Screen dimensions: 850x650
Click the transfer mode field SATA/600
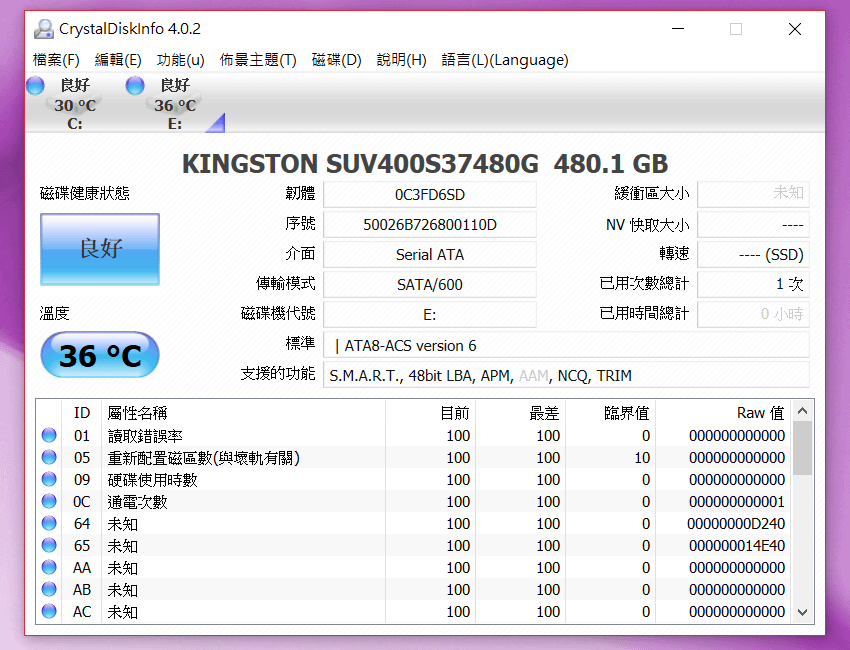click(430, 284)
